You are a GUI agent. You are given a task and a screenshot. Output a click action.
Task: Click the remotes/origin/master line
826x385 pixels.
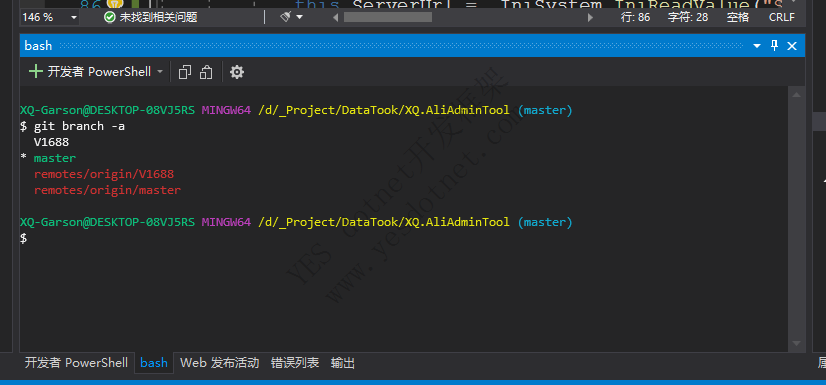tap(107, 190)
